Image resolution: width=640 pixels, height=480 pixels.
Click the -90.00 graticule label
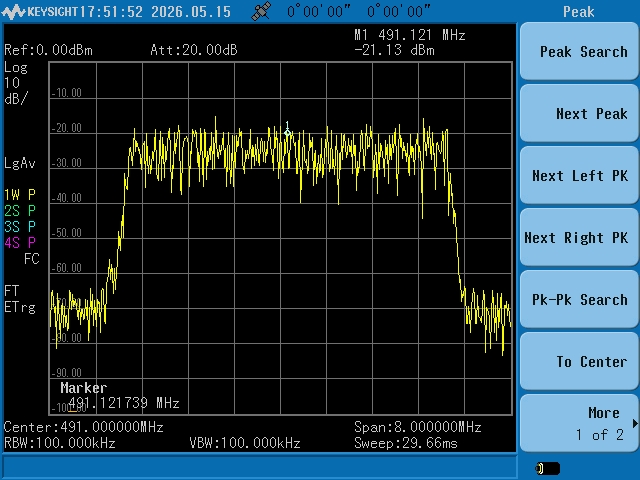[67, 373]
